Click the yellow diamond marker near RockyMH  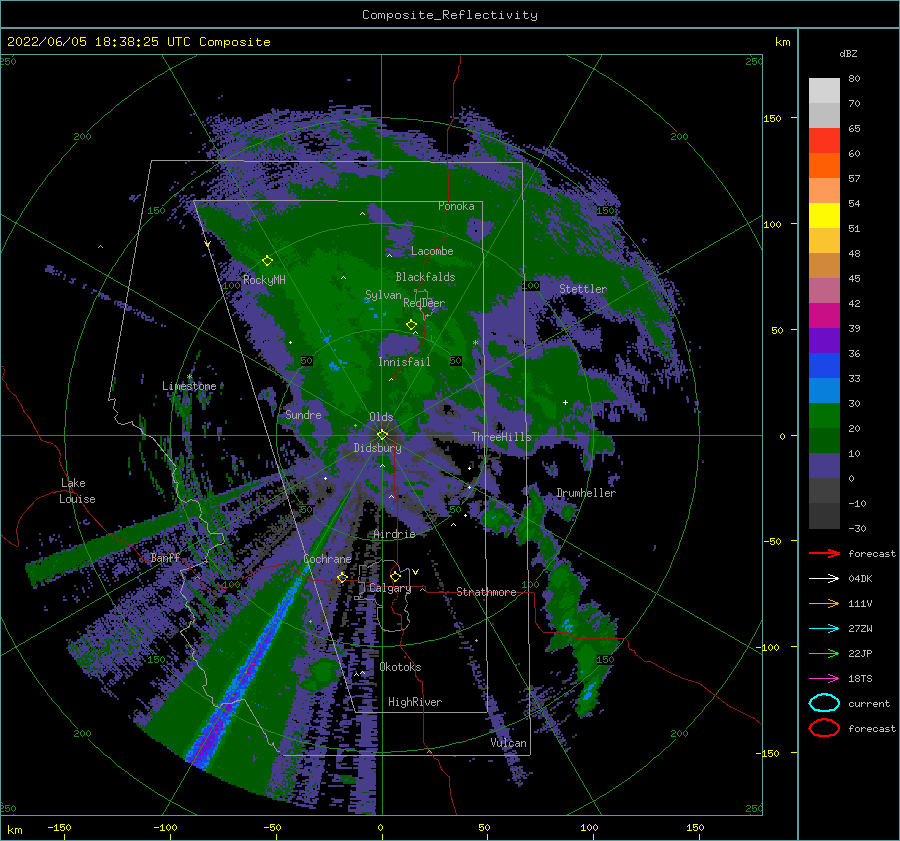267,261
